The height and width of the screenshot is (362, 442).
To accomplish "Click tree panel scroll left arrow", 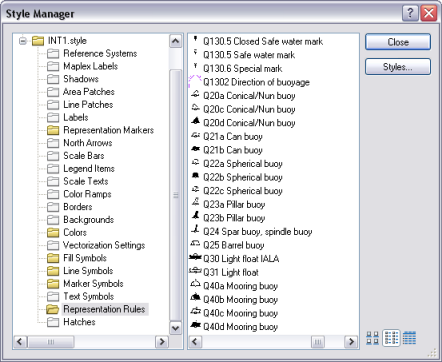I will (20, 342).
